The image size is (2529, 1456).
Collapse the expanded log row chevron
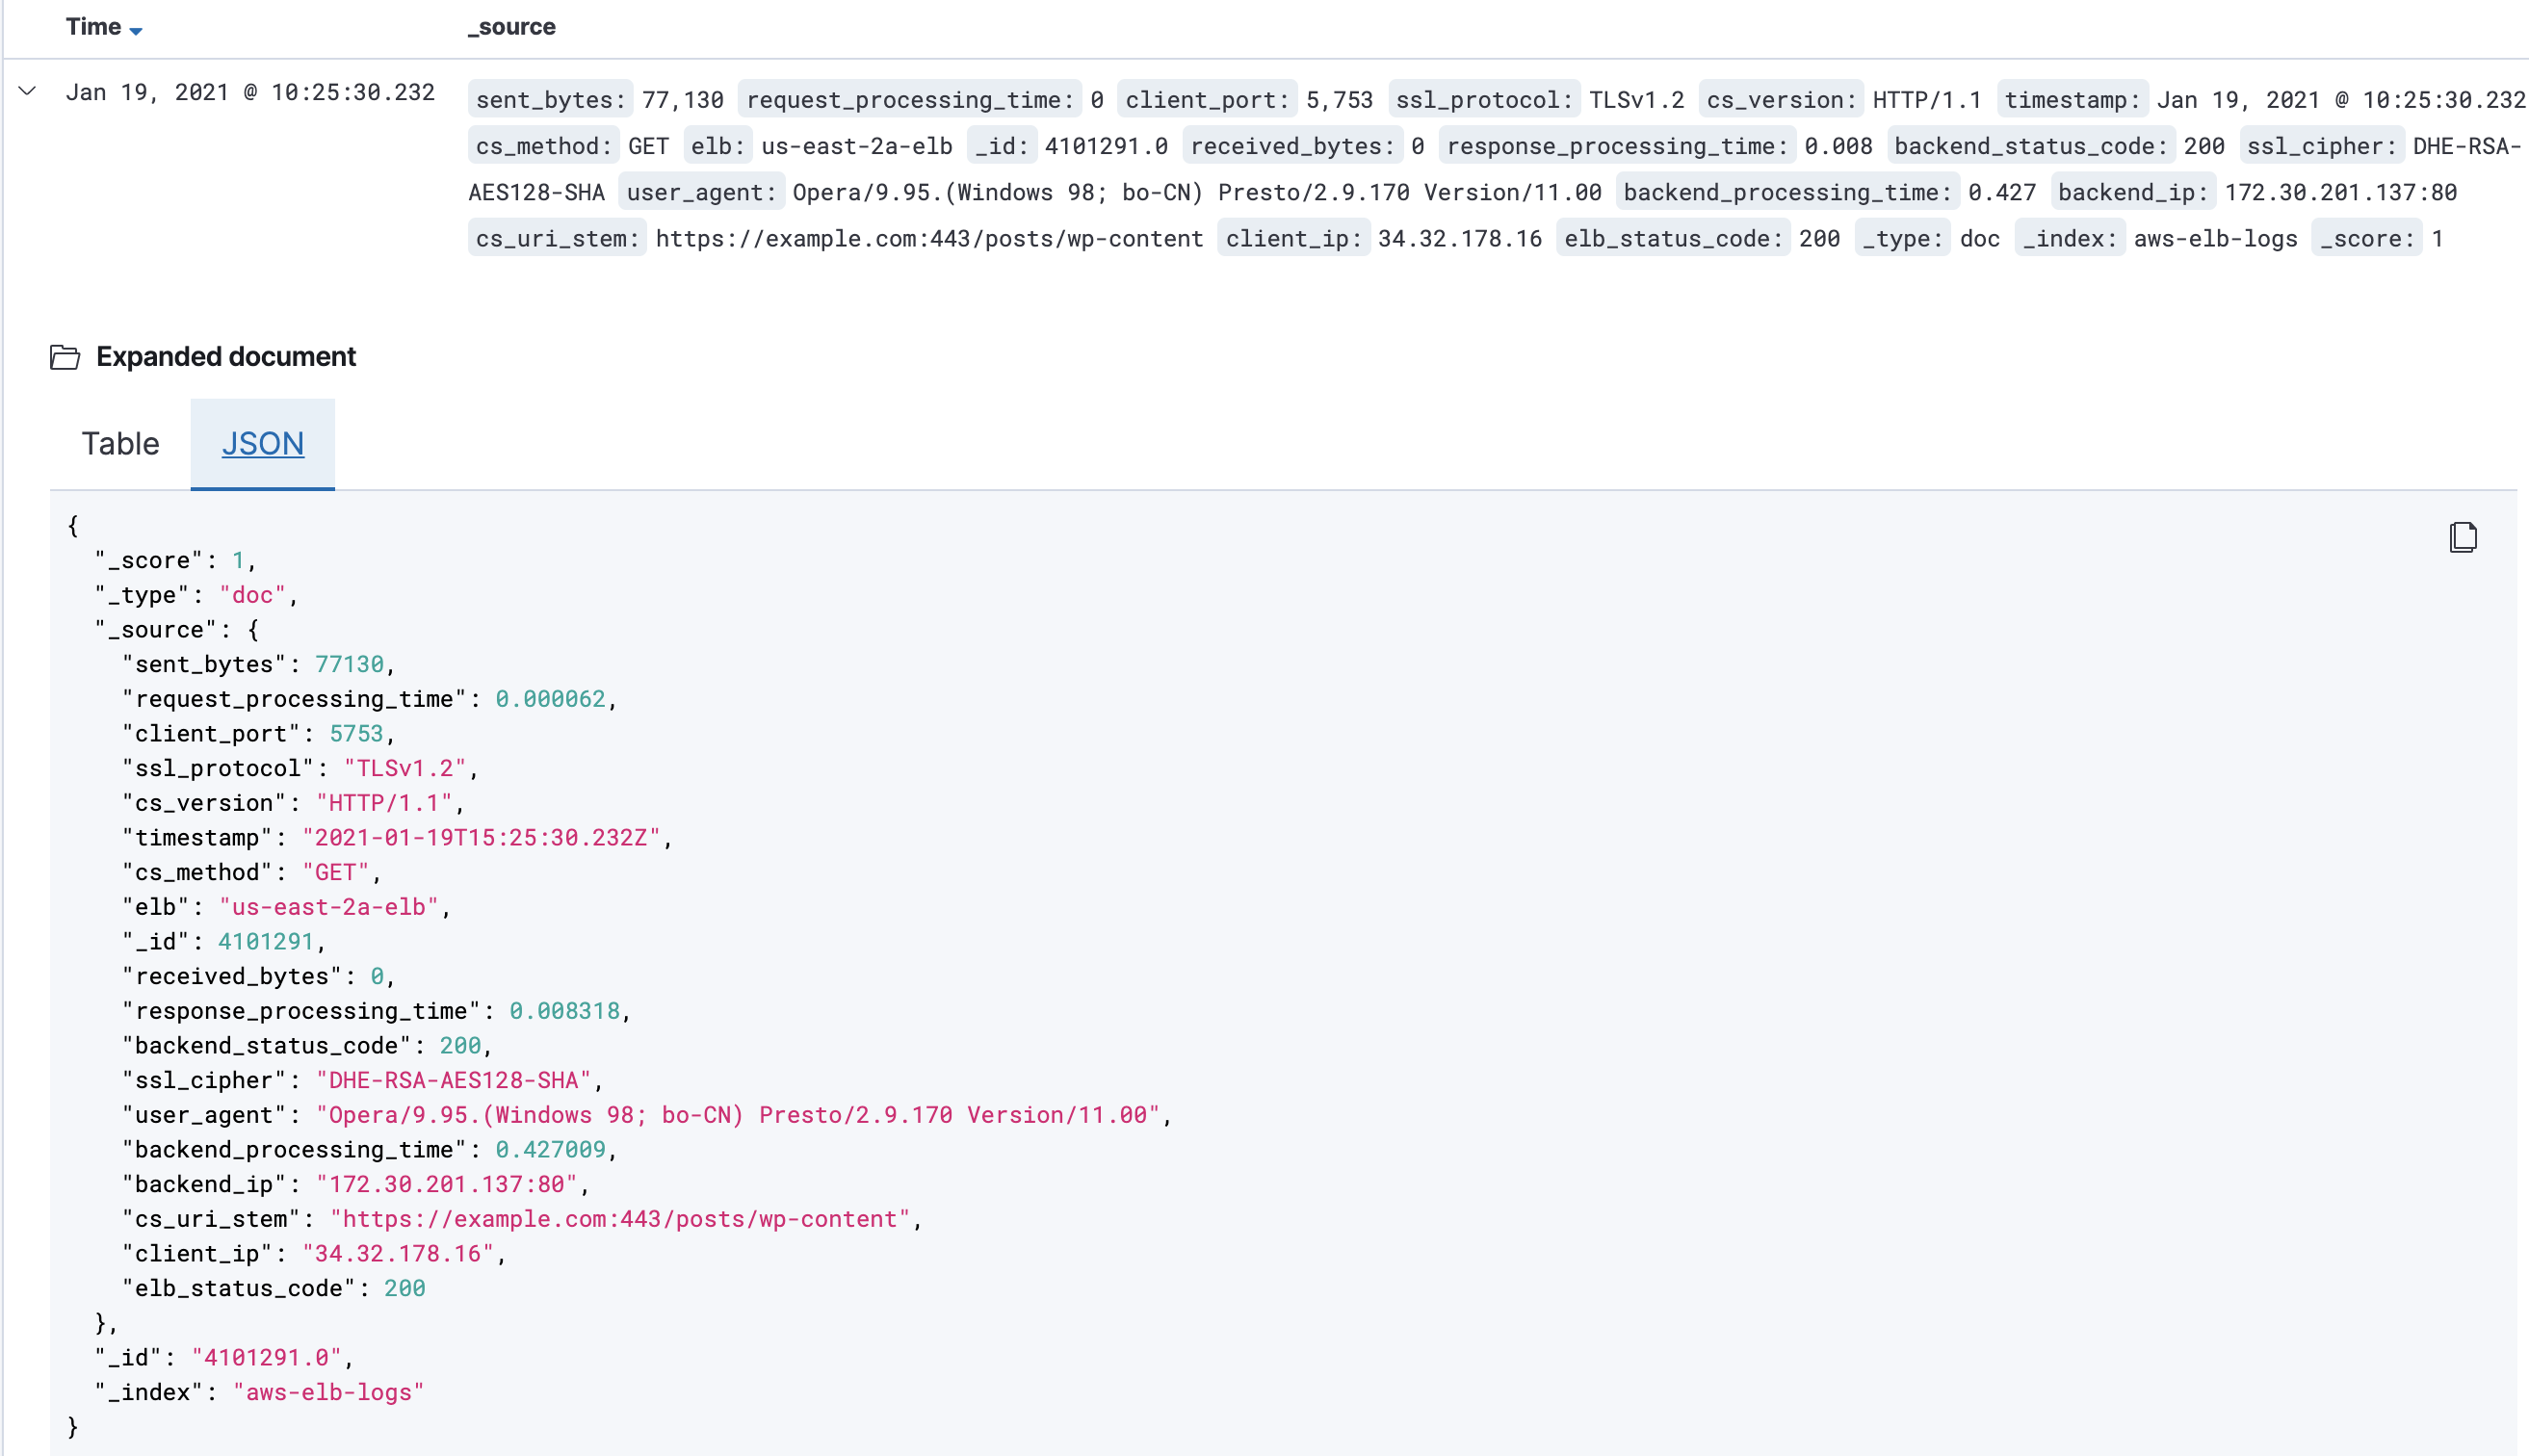coord(28,92)
